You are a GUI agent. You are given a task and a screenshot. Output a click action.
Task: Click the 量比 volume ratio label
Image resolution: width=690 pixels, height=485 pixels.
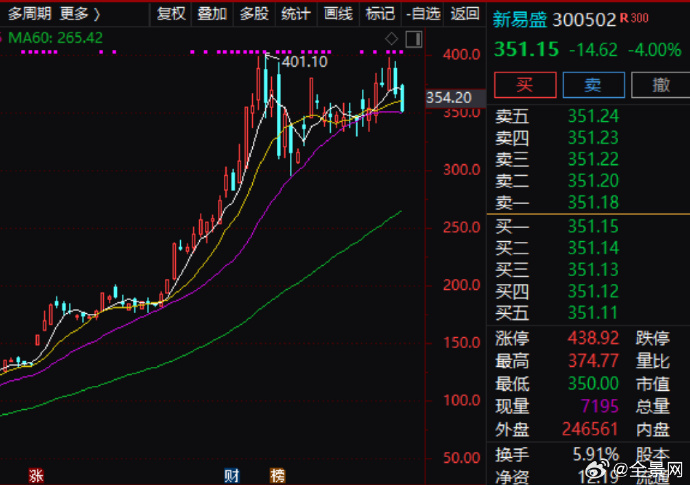653,361
